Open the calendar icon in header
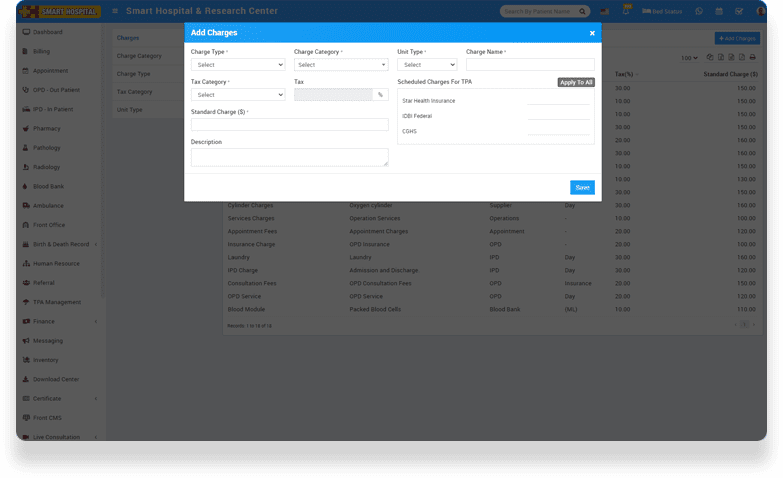The height and width of the screenshot is (478, 783). 719,12
